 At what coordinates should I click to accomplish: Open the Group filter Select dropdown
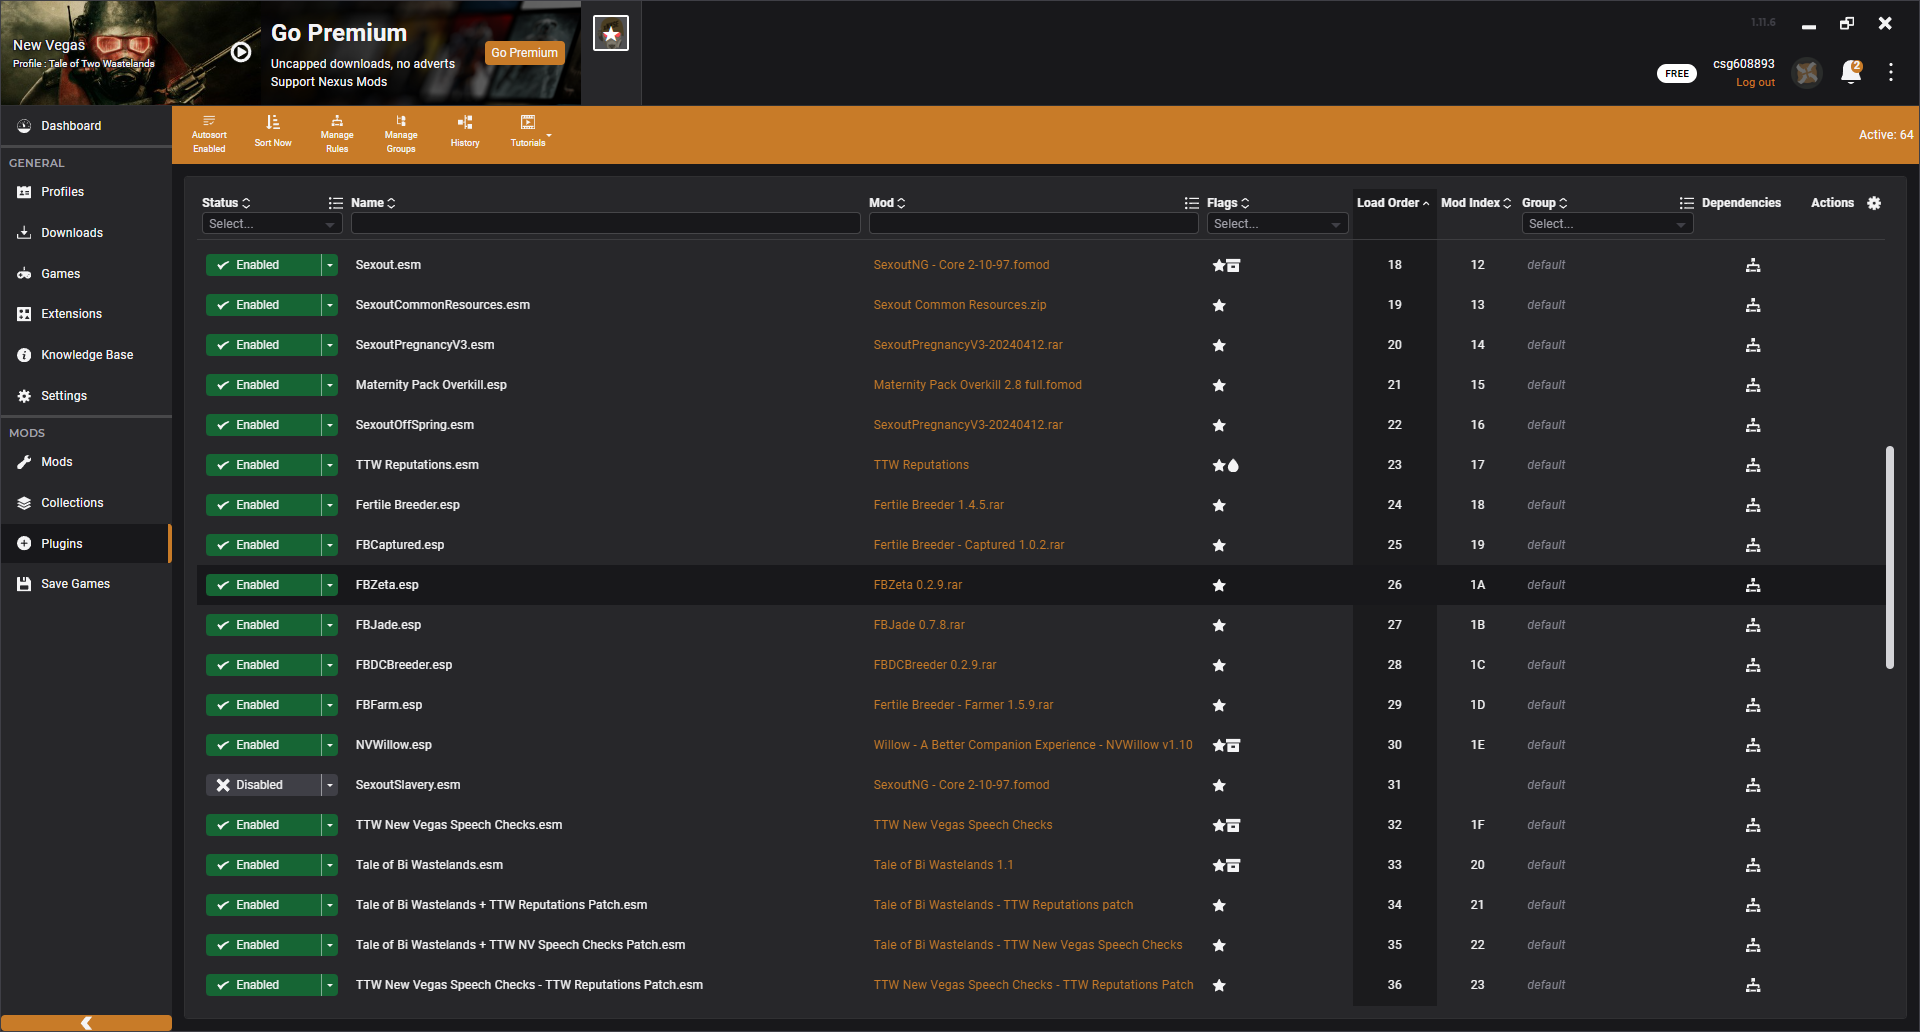pyautogui.click(x=1607, y=224)
